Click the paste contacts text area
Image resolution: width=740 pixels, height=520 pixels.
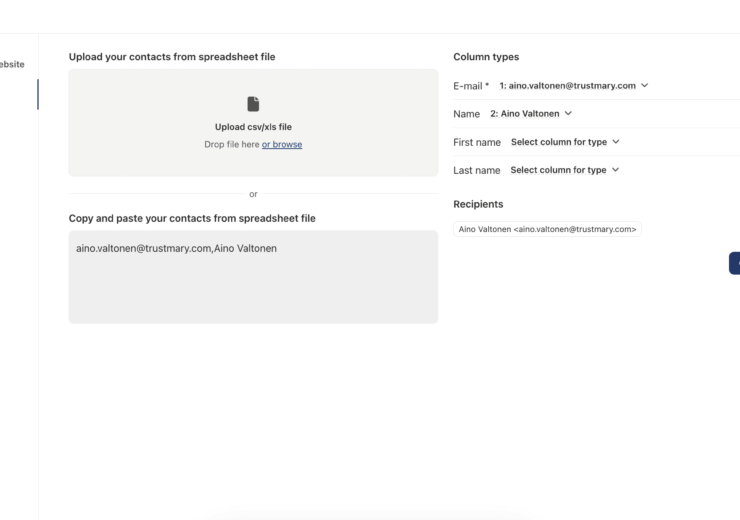click(253, 277)
